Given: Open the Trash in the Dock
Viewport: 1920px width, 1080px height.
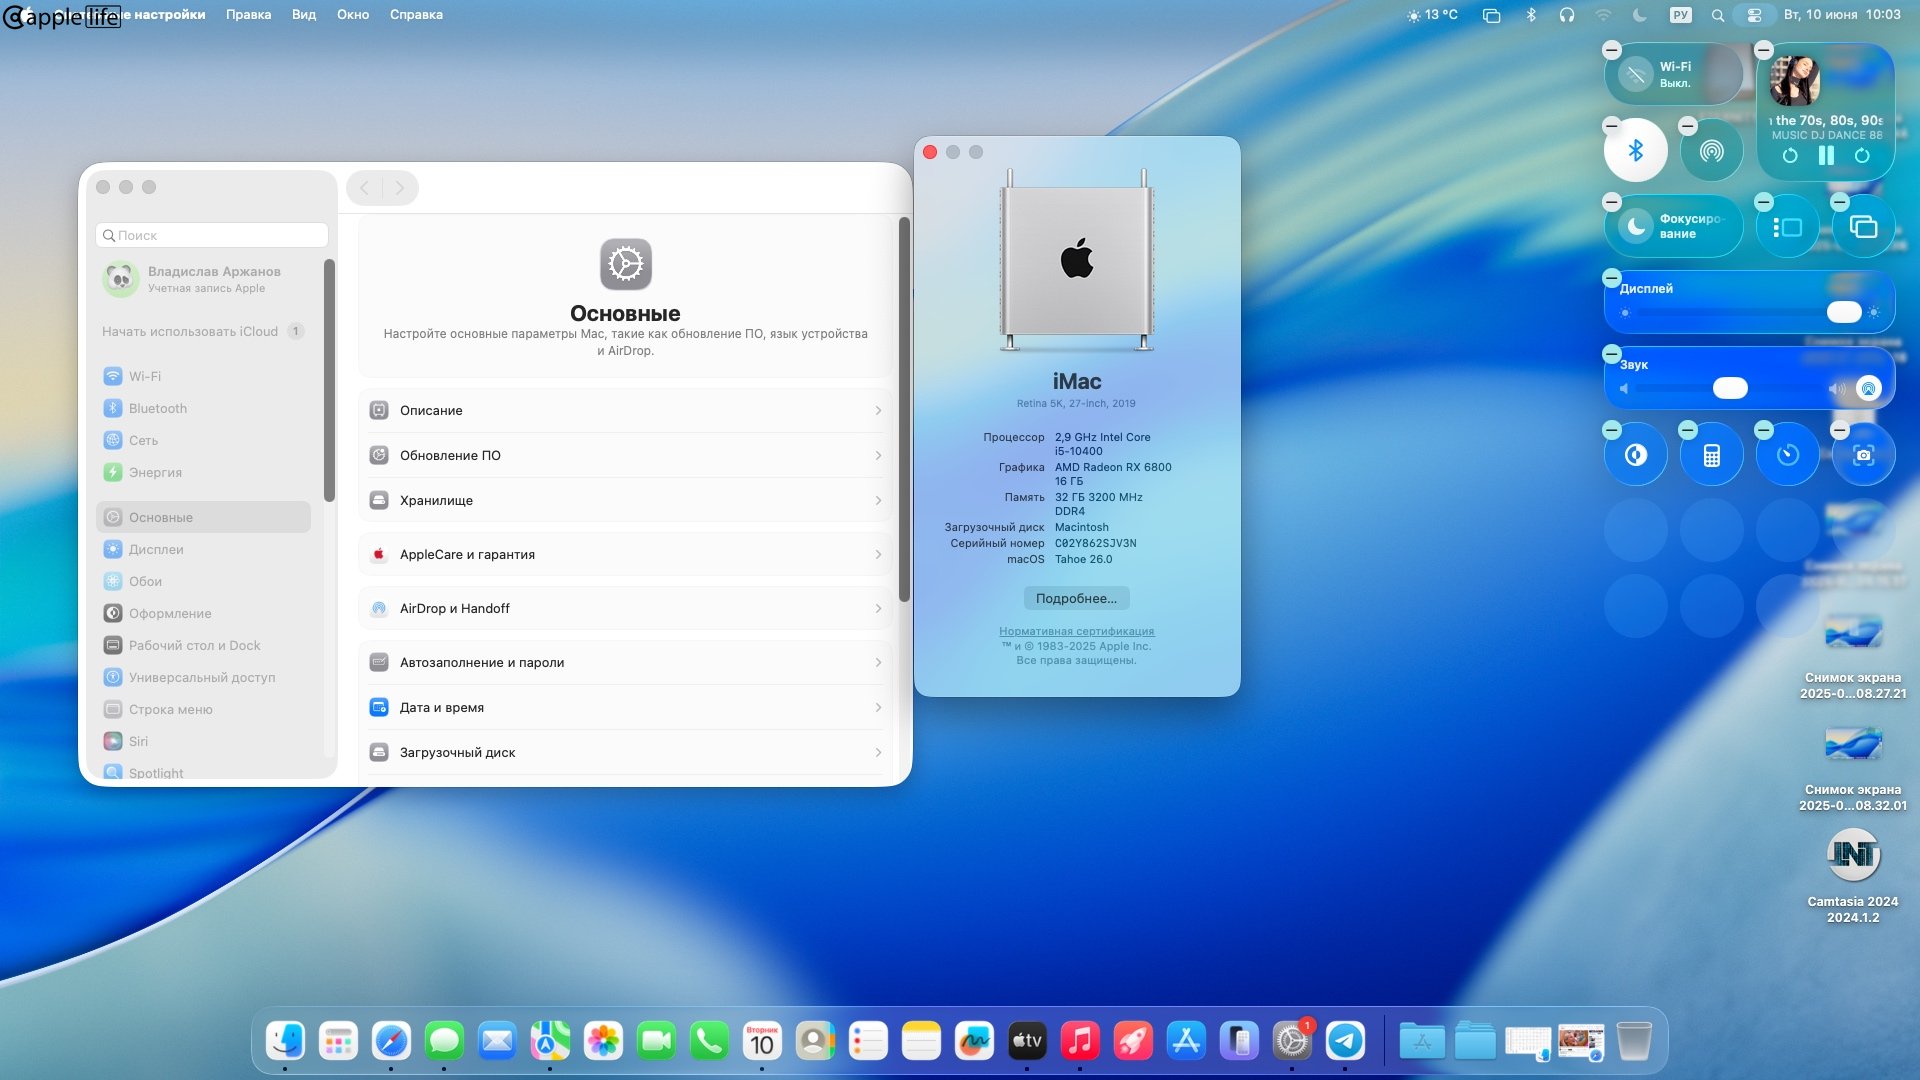Looking at the screenshot, I should (x=1634, y=1041).
